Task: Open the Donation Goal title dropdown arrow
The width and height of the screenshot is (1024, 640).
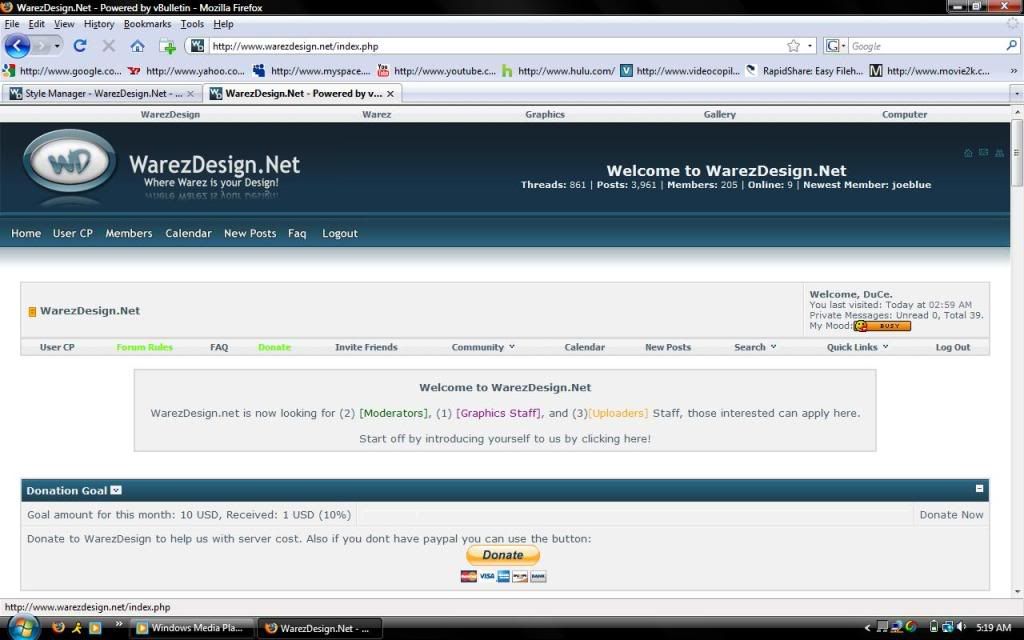Action: [x=116, y=490]
